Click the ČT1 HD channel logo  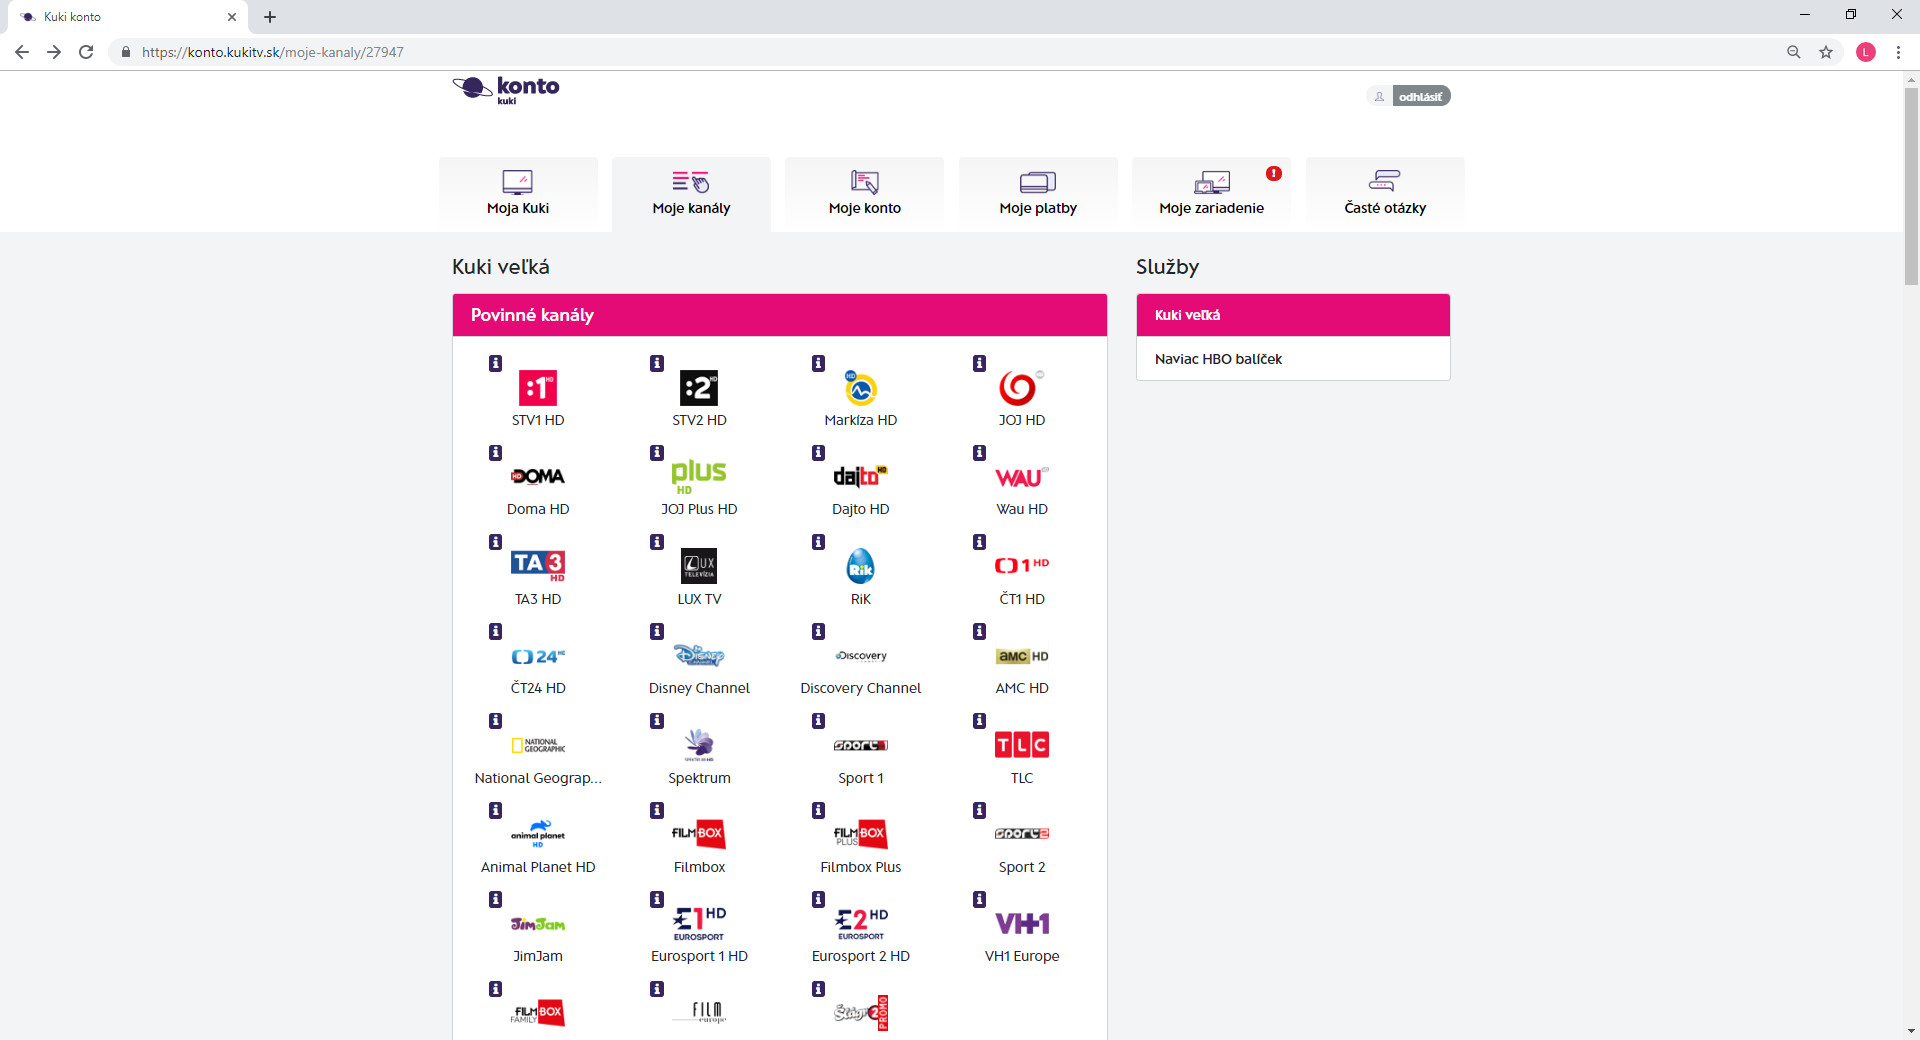point(1021,565)
